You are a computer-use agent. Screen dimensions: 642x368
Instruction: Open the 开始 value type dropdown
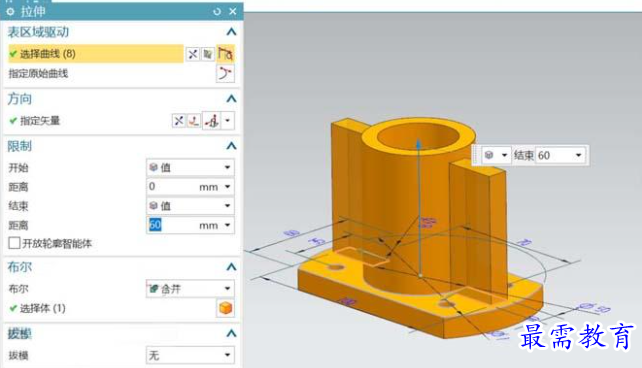pos(190,167)
